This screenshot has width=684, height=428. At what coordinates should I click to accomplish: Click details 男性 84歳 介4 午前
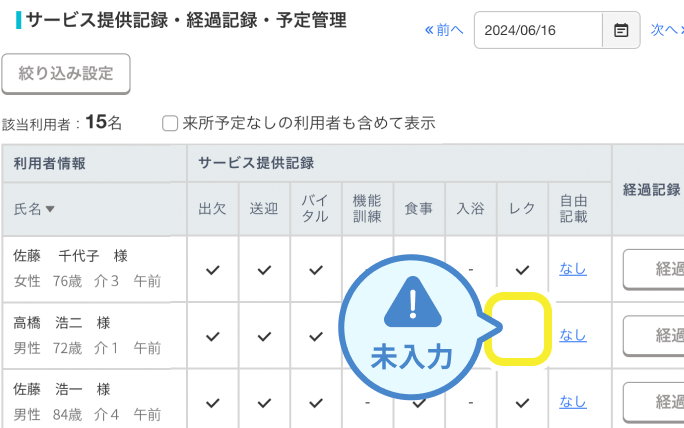point(87,414)
